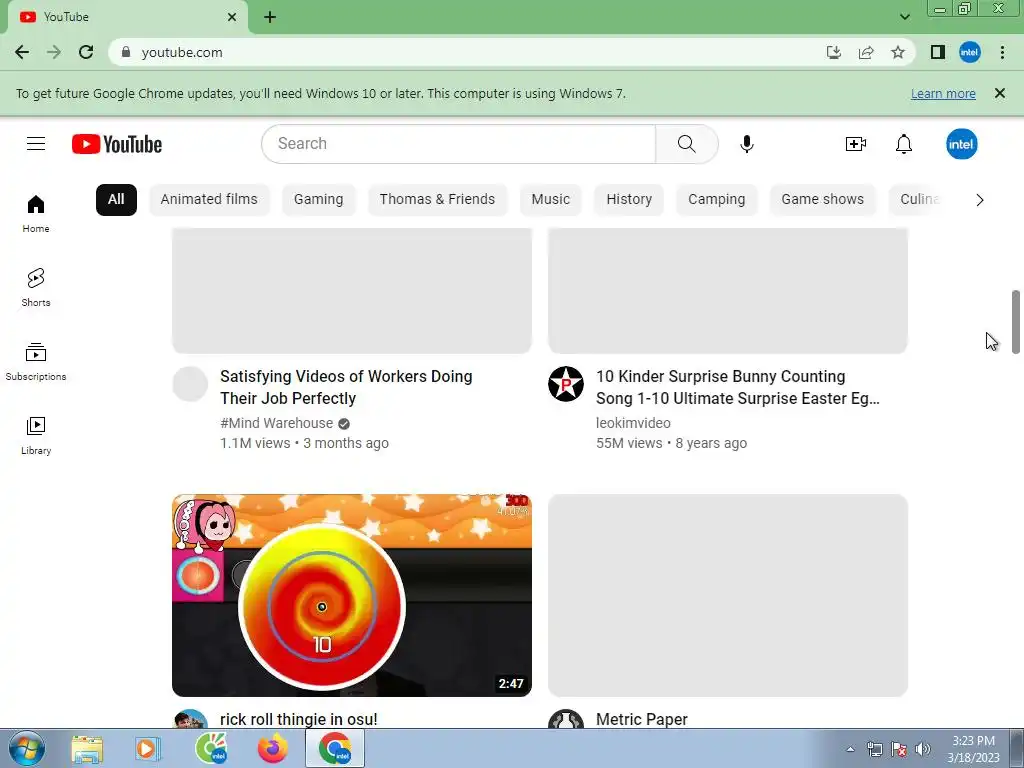The width and height of the screenshot is (1024, 768).
Task: Close the YouTube tab
Action: 232,17
